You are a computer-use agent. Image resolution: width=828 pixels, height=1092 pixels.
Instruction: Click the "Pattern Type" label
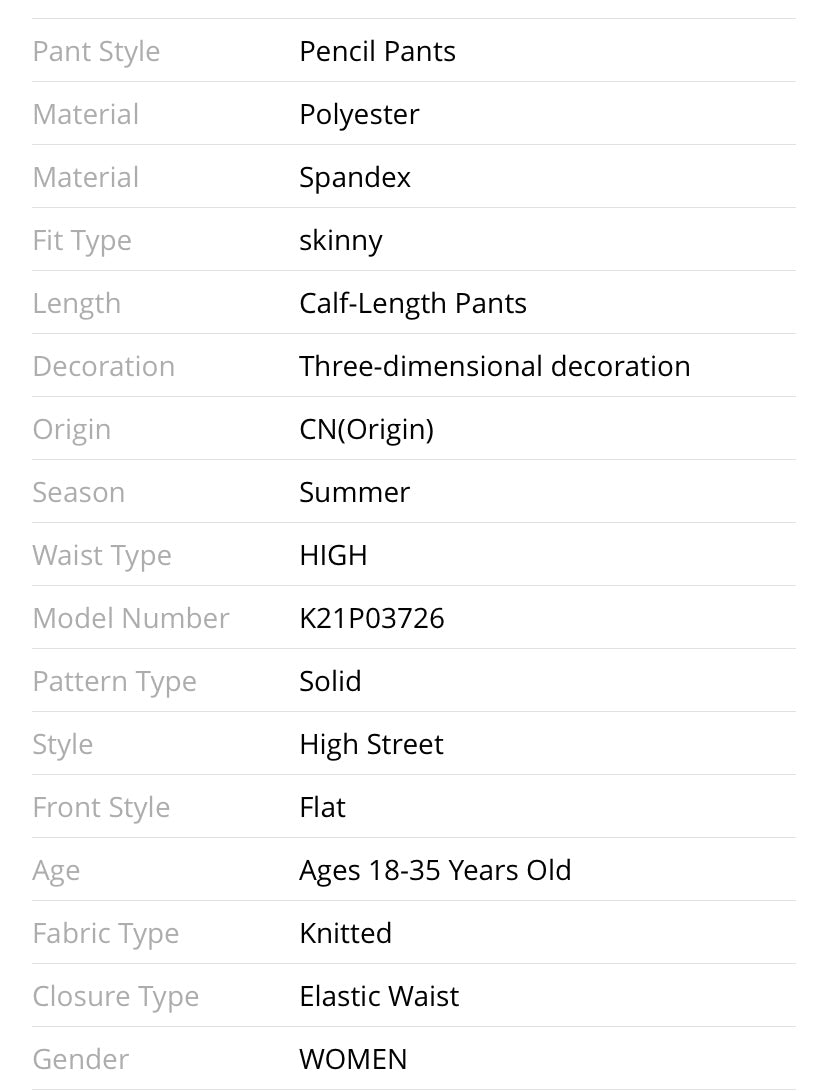[114, 681]
